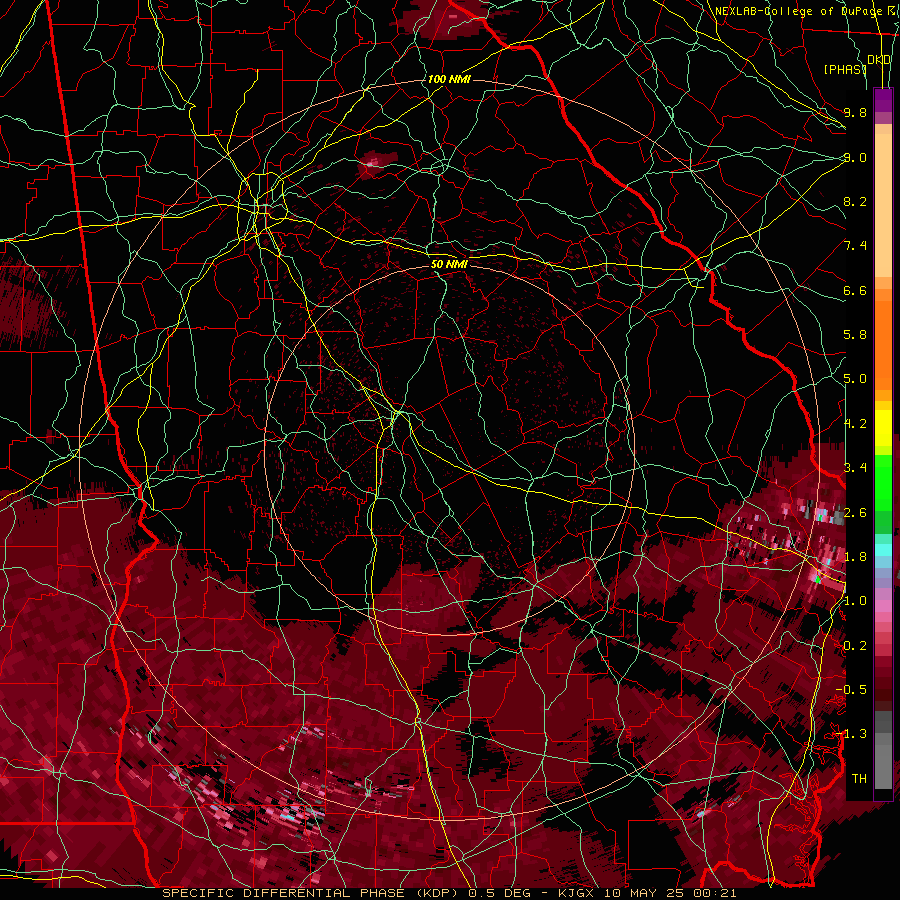The image size is (900, 900).
Task: Click the '[PHAS]' label above the scale
Action: (x=845, y=69)
